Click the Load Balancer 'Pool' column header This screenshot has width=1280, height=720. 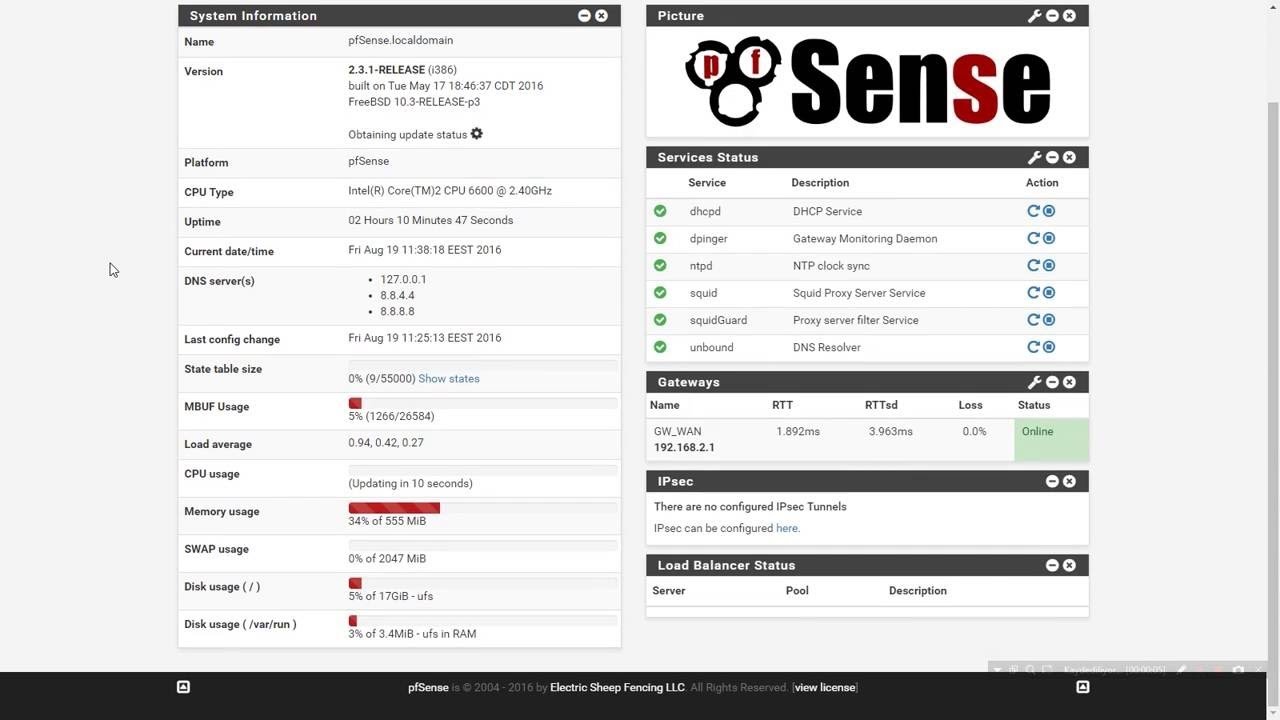(797, 591)
